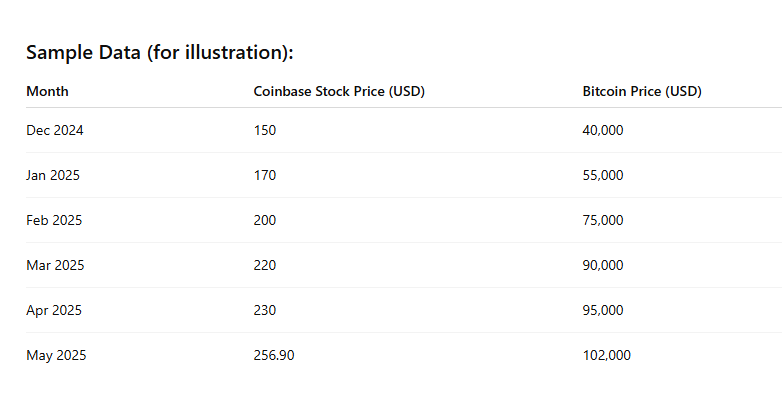
Task: Select the Jan 2025 row label
Action: 53,175
